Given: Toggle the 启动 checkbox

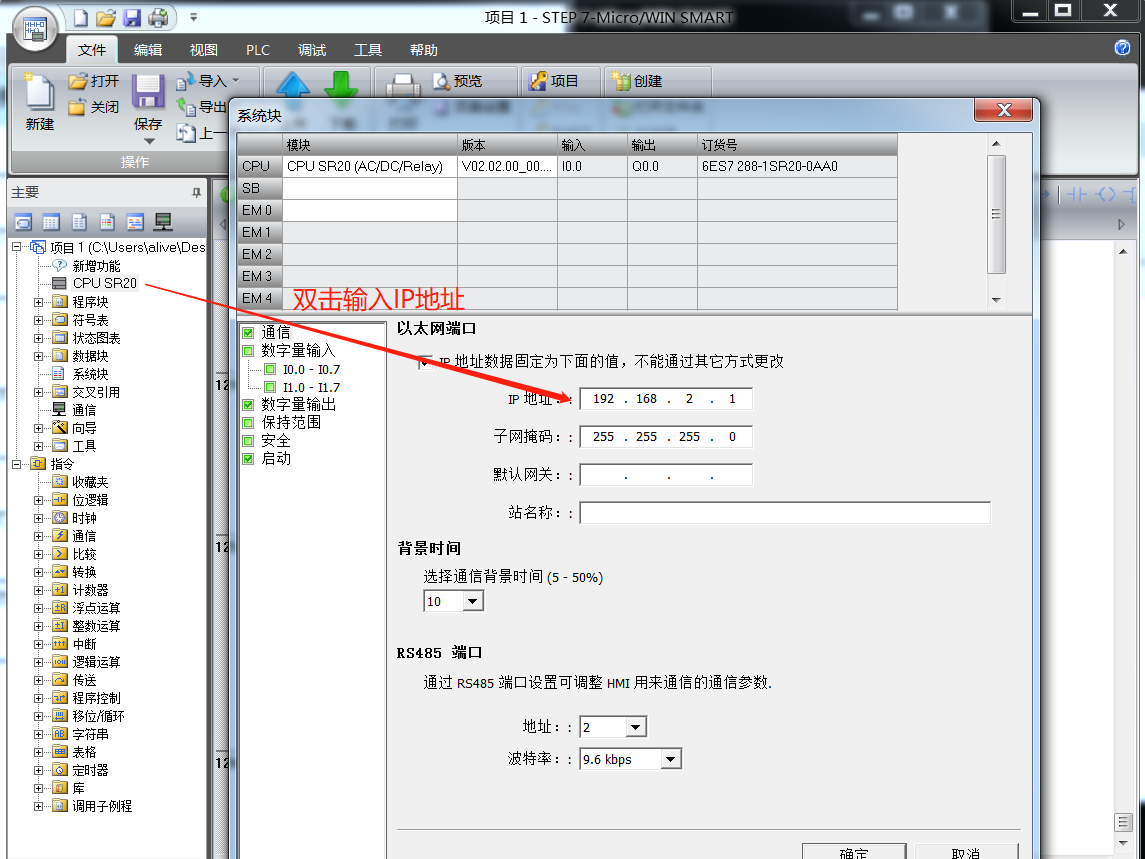Looking at the screenshot, I should click(x=248, y=459).
